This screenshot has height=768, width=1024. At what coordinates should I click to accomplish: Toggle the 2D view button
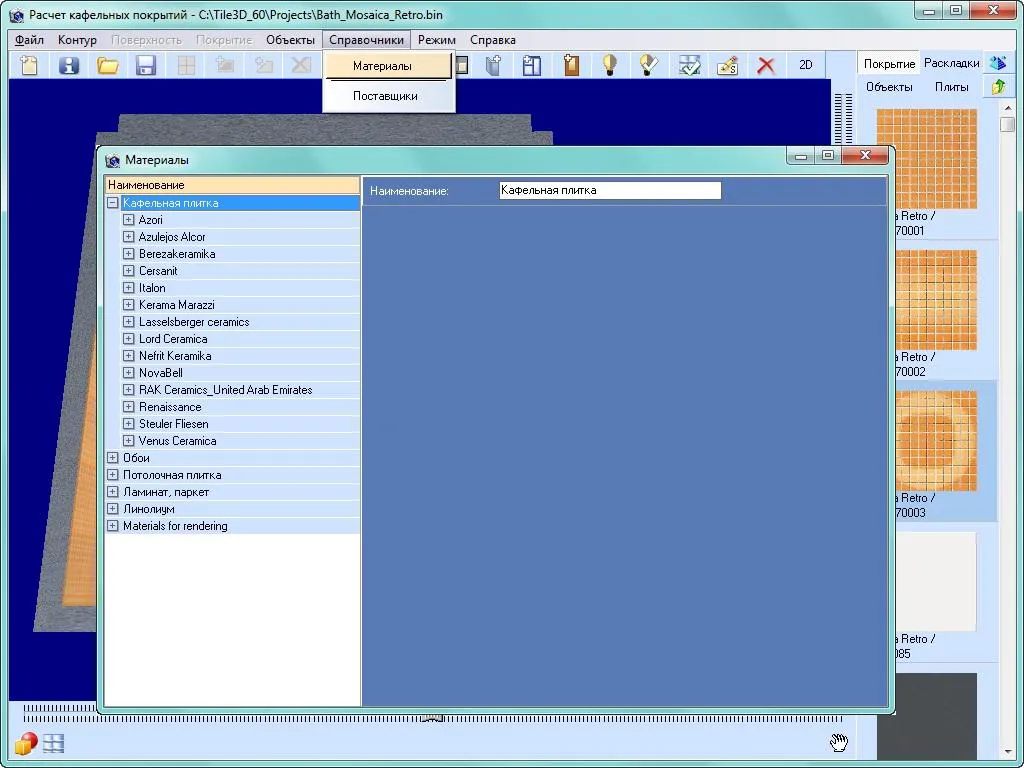805,65
